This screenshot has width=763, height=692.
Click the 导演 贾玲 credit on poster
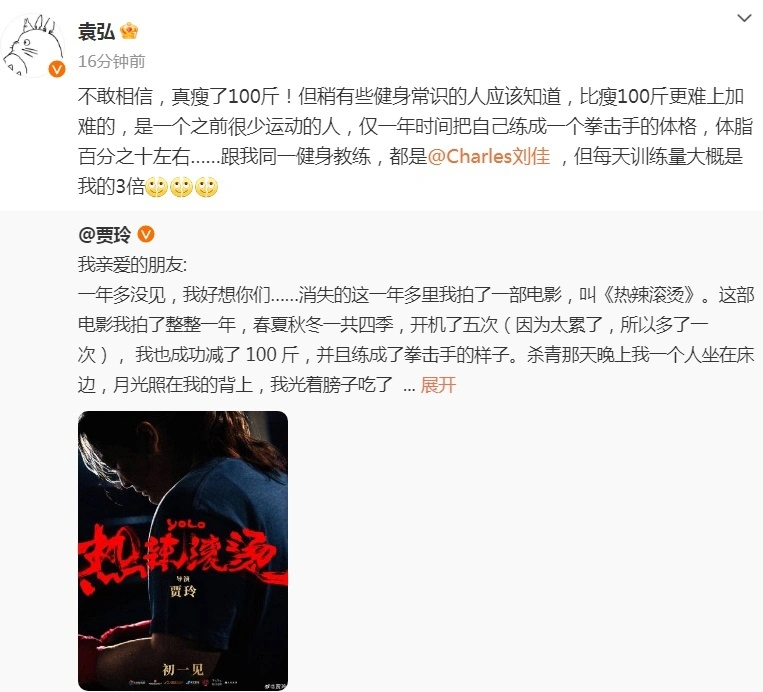pyautogui.click(x=183, y=587)
